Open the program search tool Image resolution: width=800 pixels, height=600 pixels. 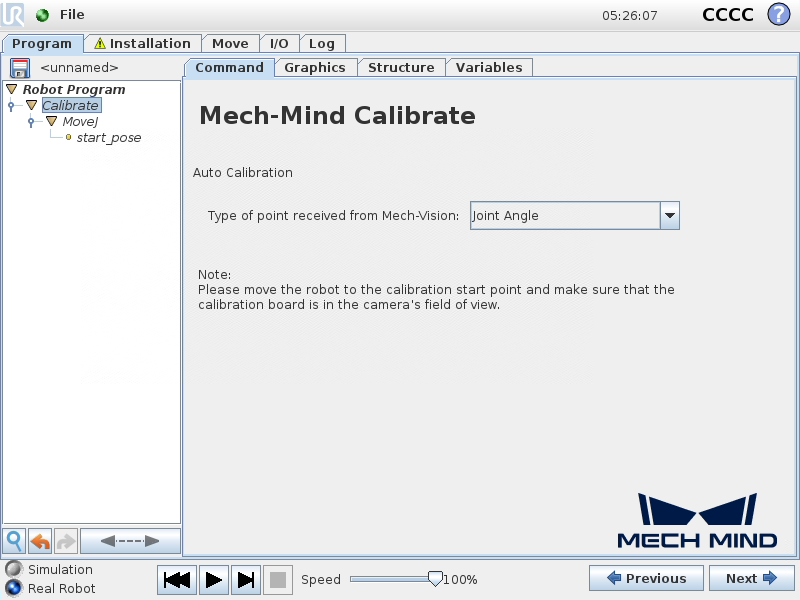14,540
